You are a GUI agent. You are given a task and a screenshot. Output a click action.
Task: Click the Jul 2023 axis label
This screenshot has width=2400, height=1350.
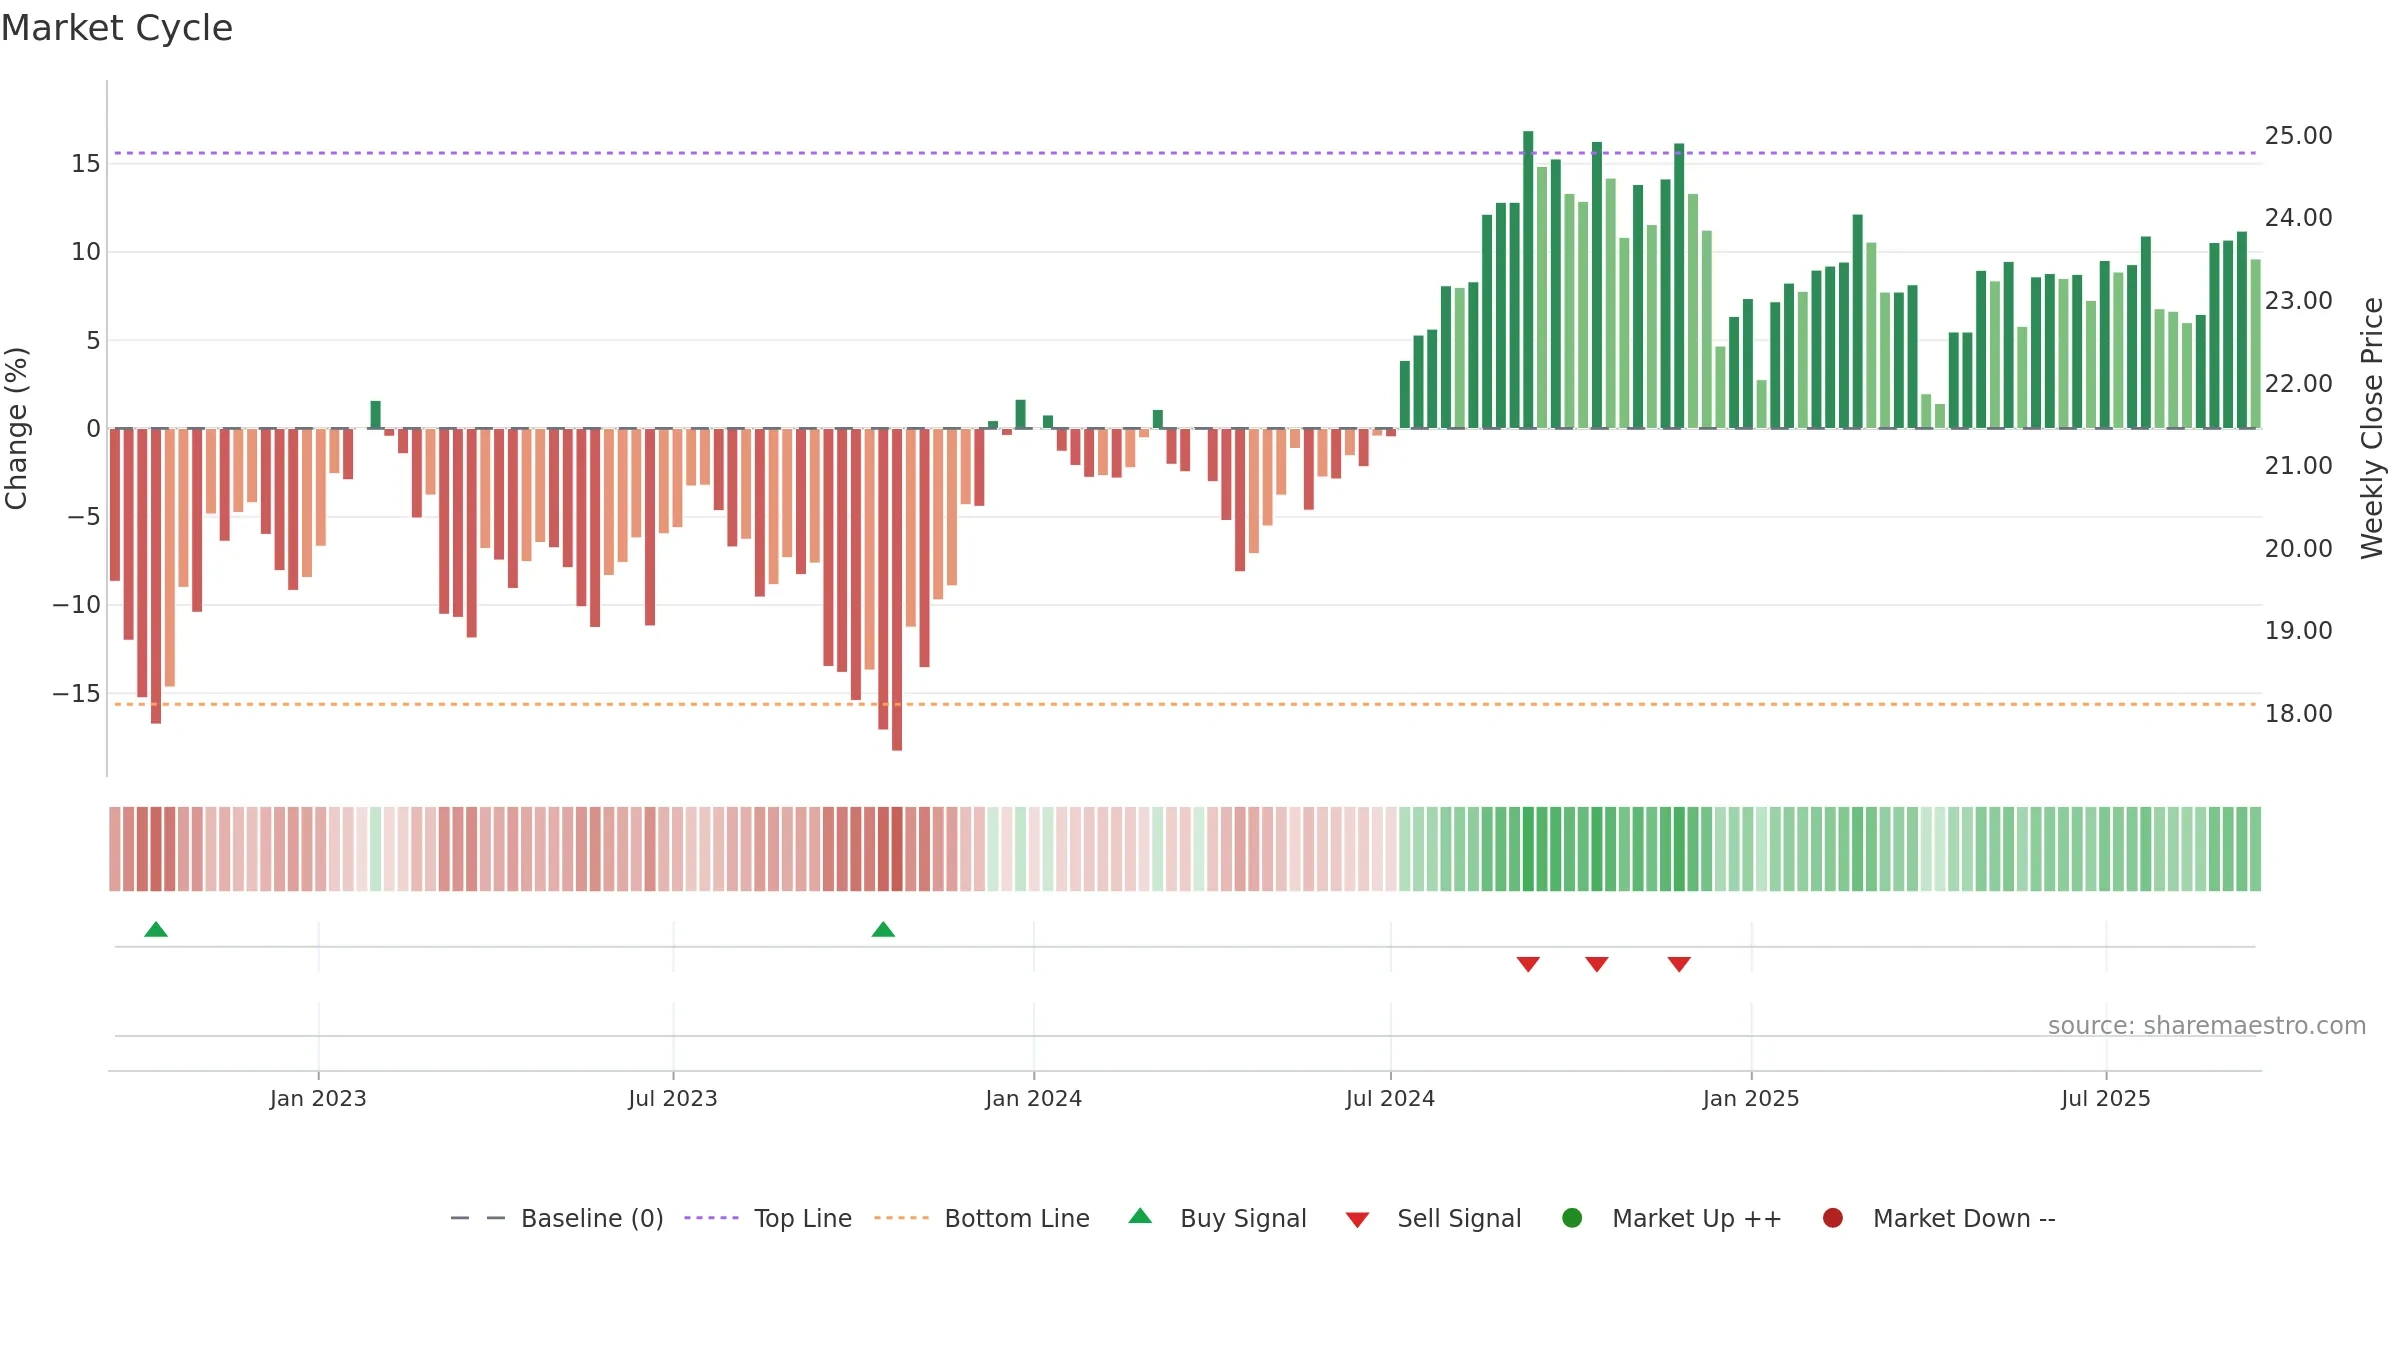coord(673,1098)
